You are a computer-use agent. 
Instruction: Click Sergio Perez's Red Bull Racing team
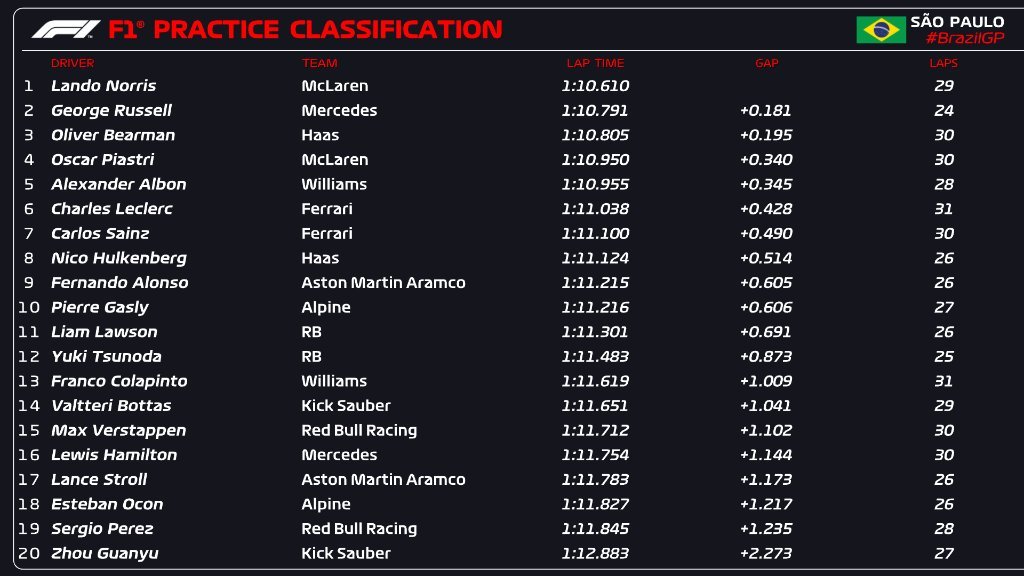click(359, 528)
